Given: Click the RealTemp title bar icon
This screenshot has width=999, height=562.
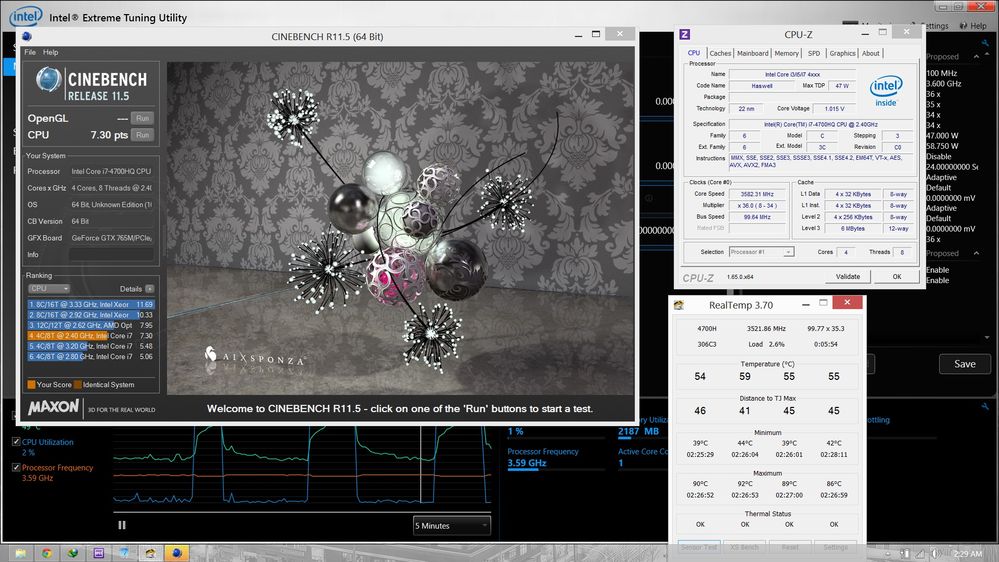Looking at the screenshot, I should tap(679, 305).
